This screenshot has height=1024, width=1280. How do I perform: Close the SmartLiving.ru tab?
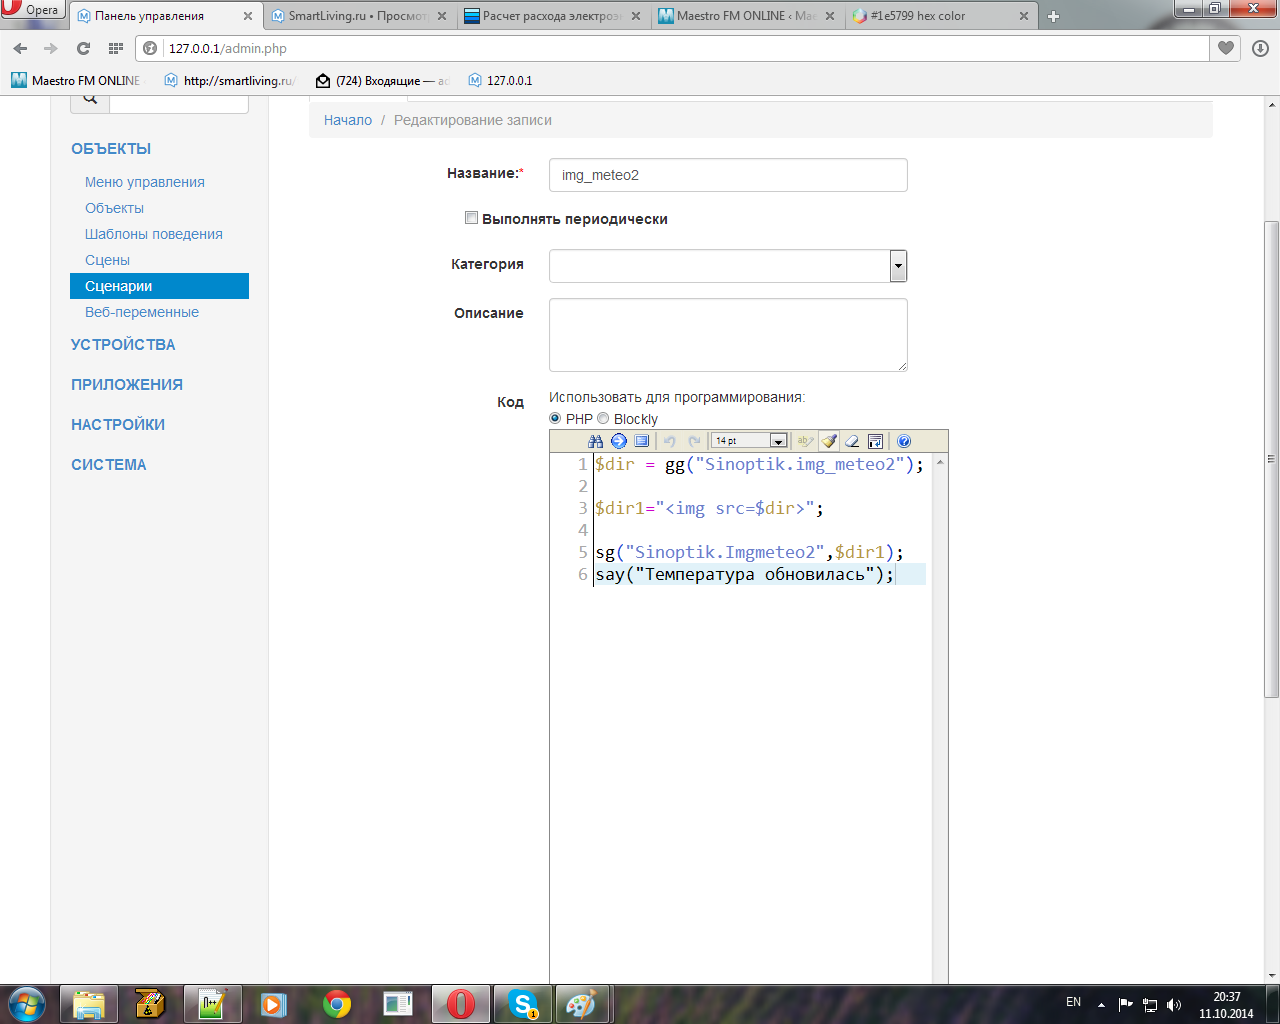[x=442, y=16]
